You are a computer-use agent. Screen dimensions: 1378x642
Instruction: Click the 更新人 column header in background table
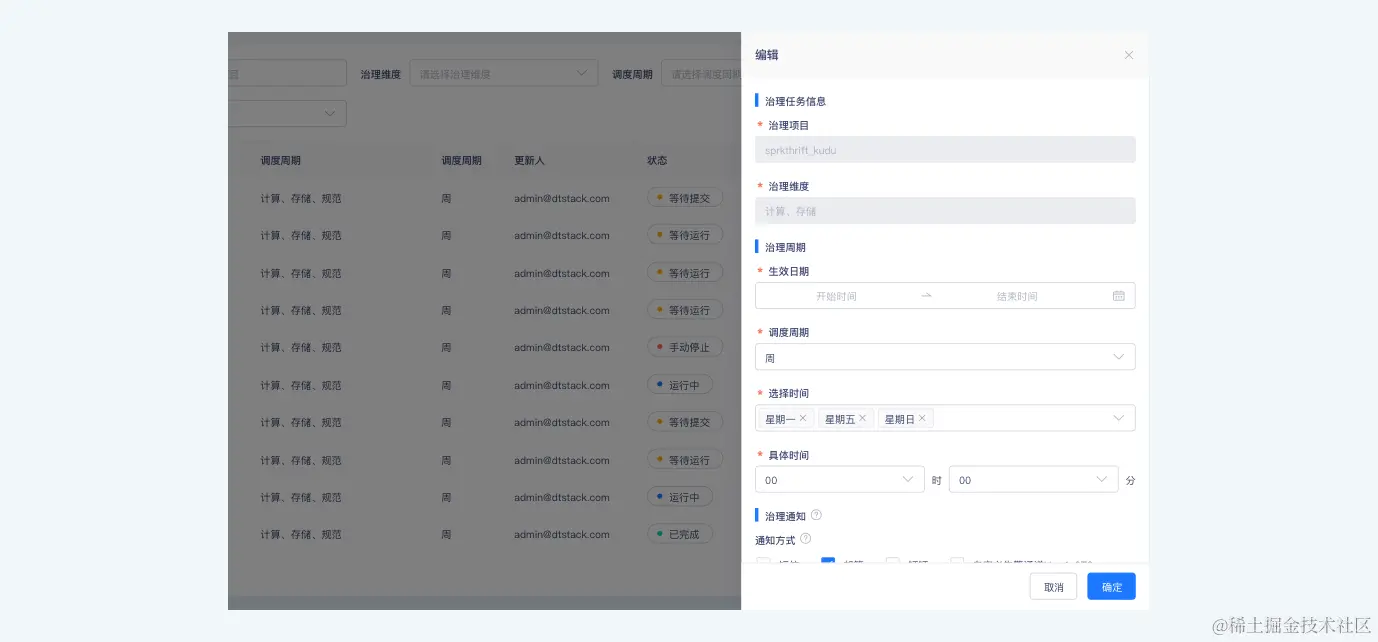(529, 160)
